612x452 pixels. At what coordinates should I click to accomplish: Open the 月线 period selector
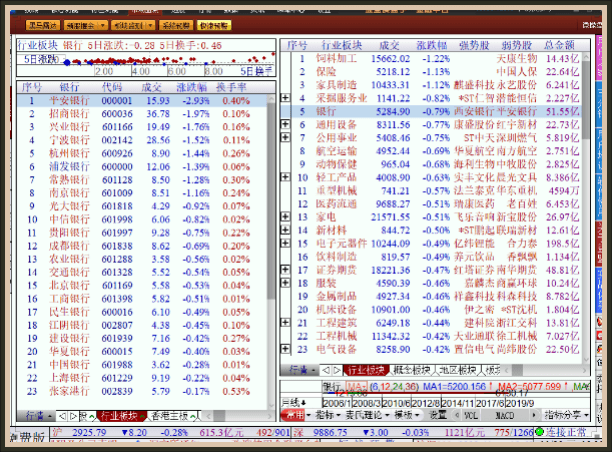point(294,402)
